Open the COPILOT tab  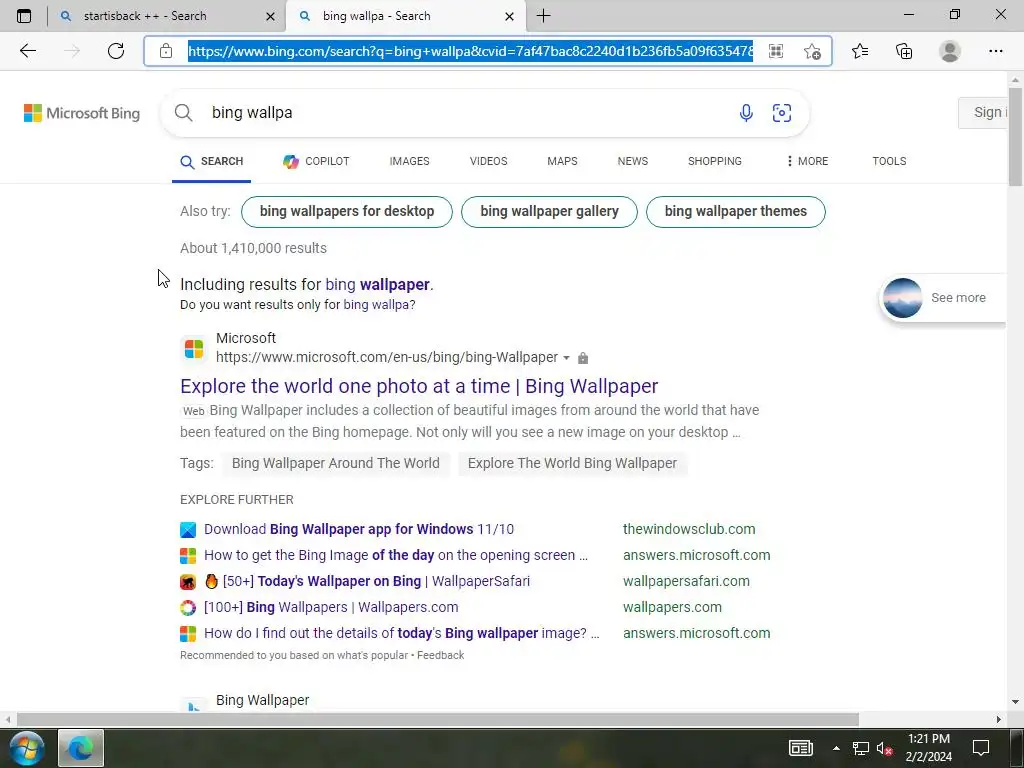click(x=316, y=161)
